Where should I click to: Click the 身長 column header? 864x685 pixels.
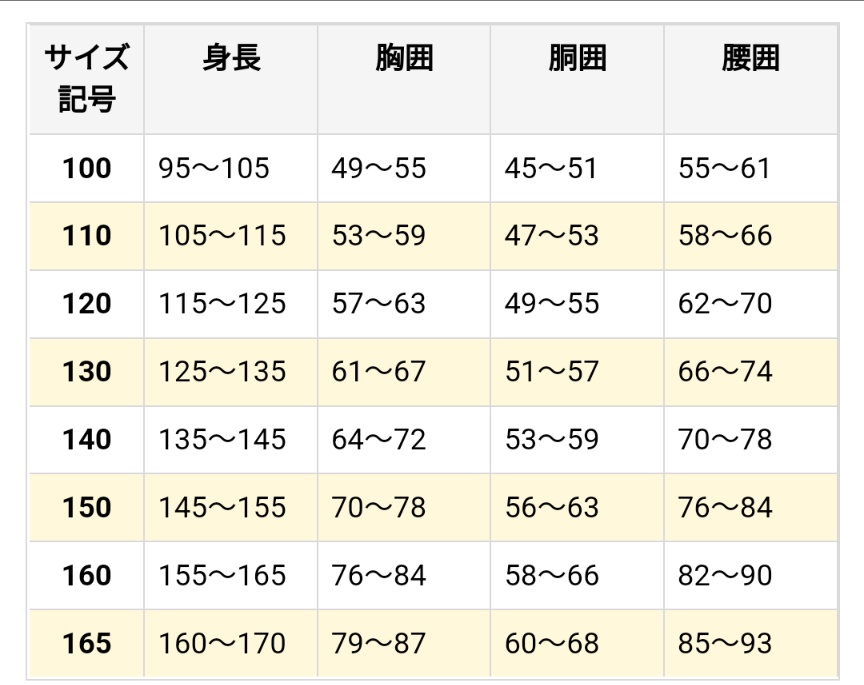tap(231, 59)
